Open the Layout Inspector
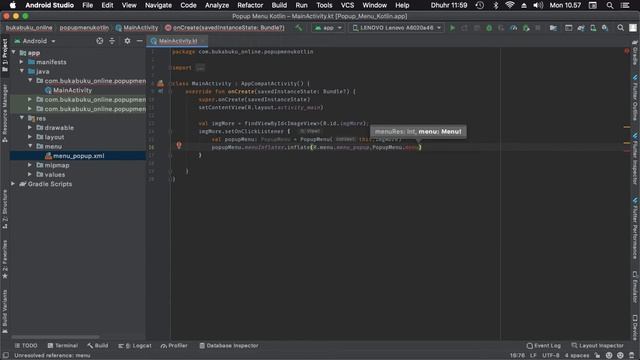The image size is (640, 360). [597, 346]
